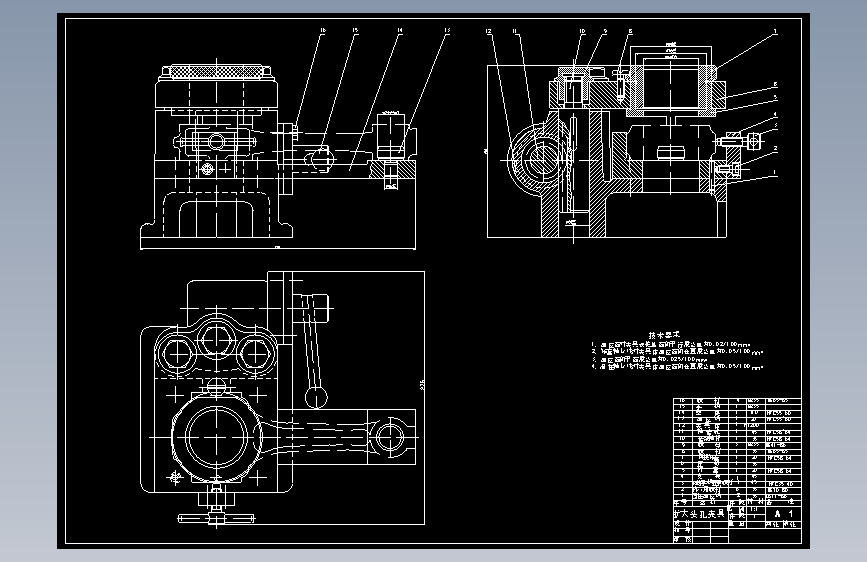Click part balloon number 11

[515, 32]
